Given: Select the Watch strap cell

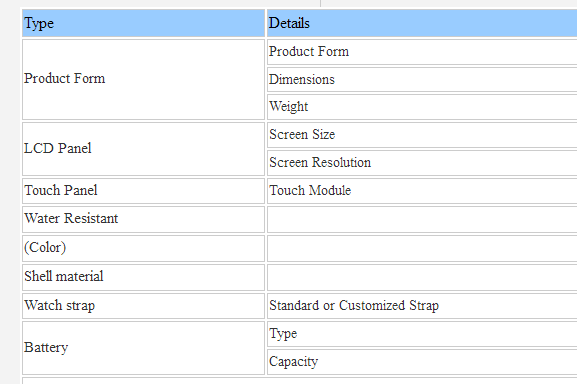Looking at the screenshot, I should (144, 306).
